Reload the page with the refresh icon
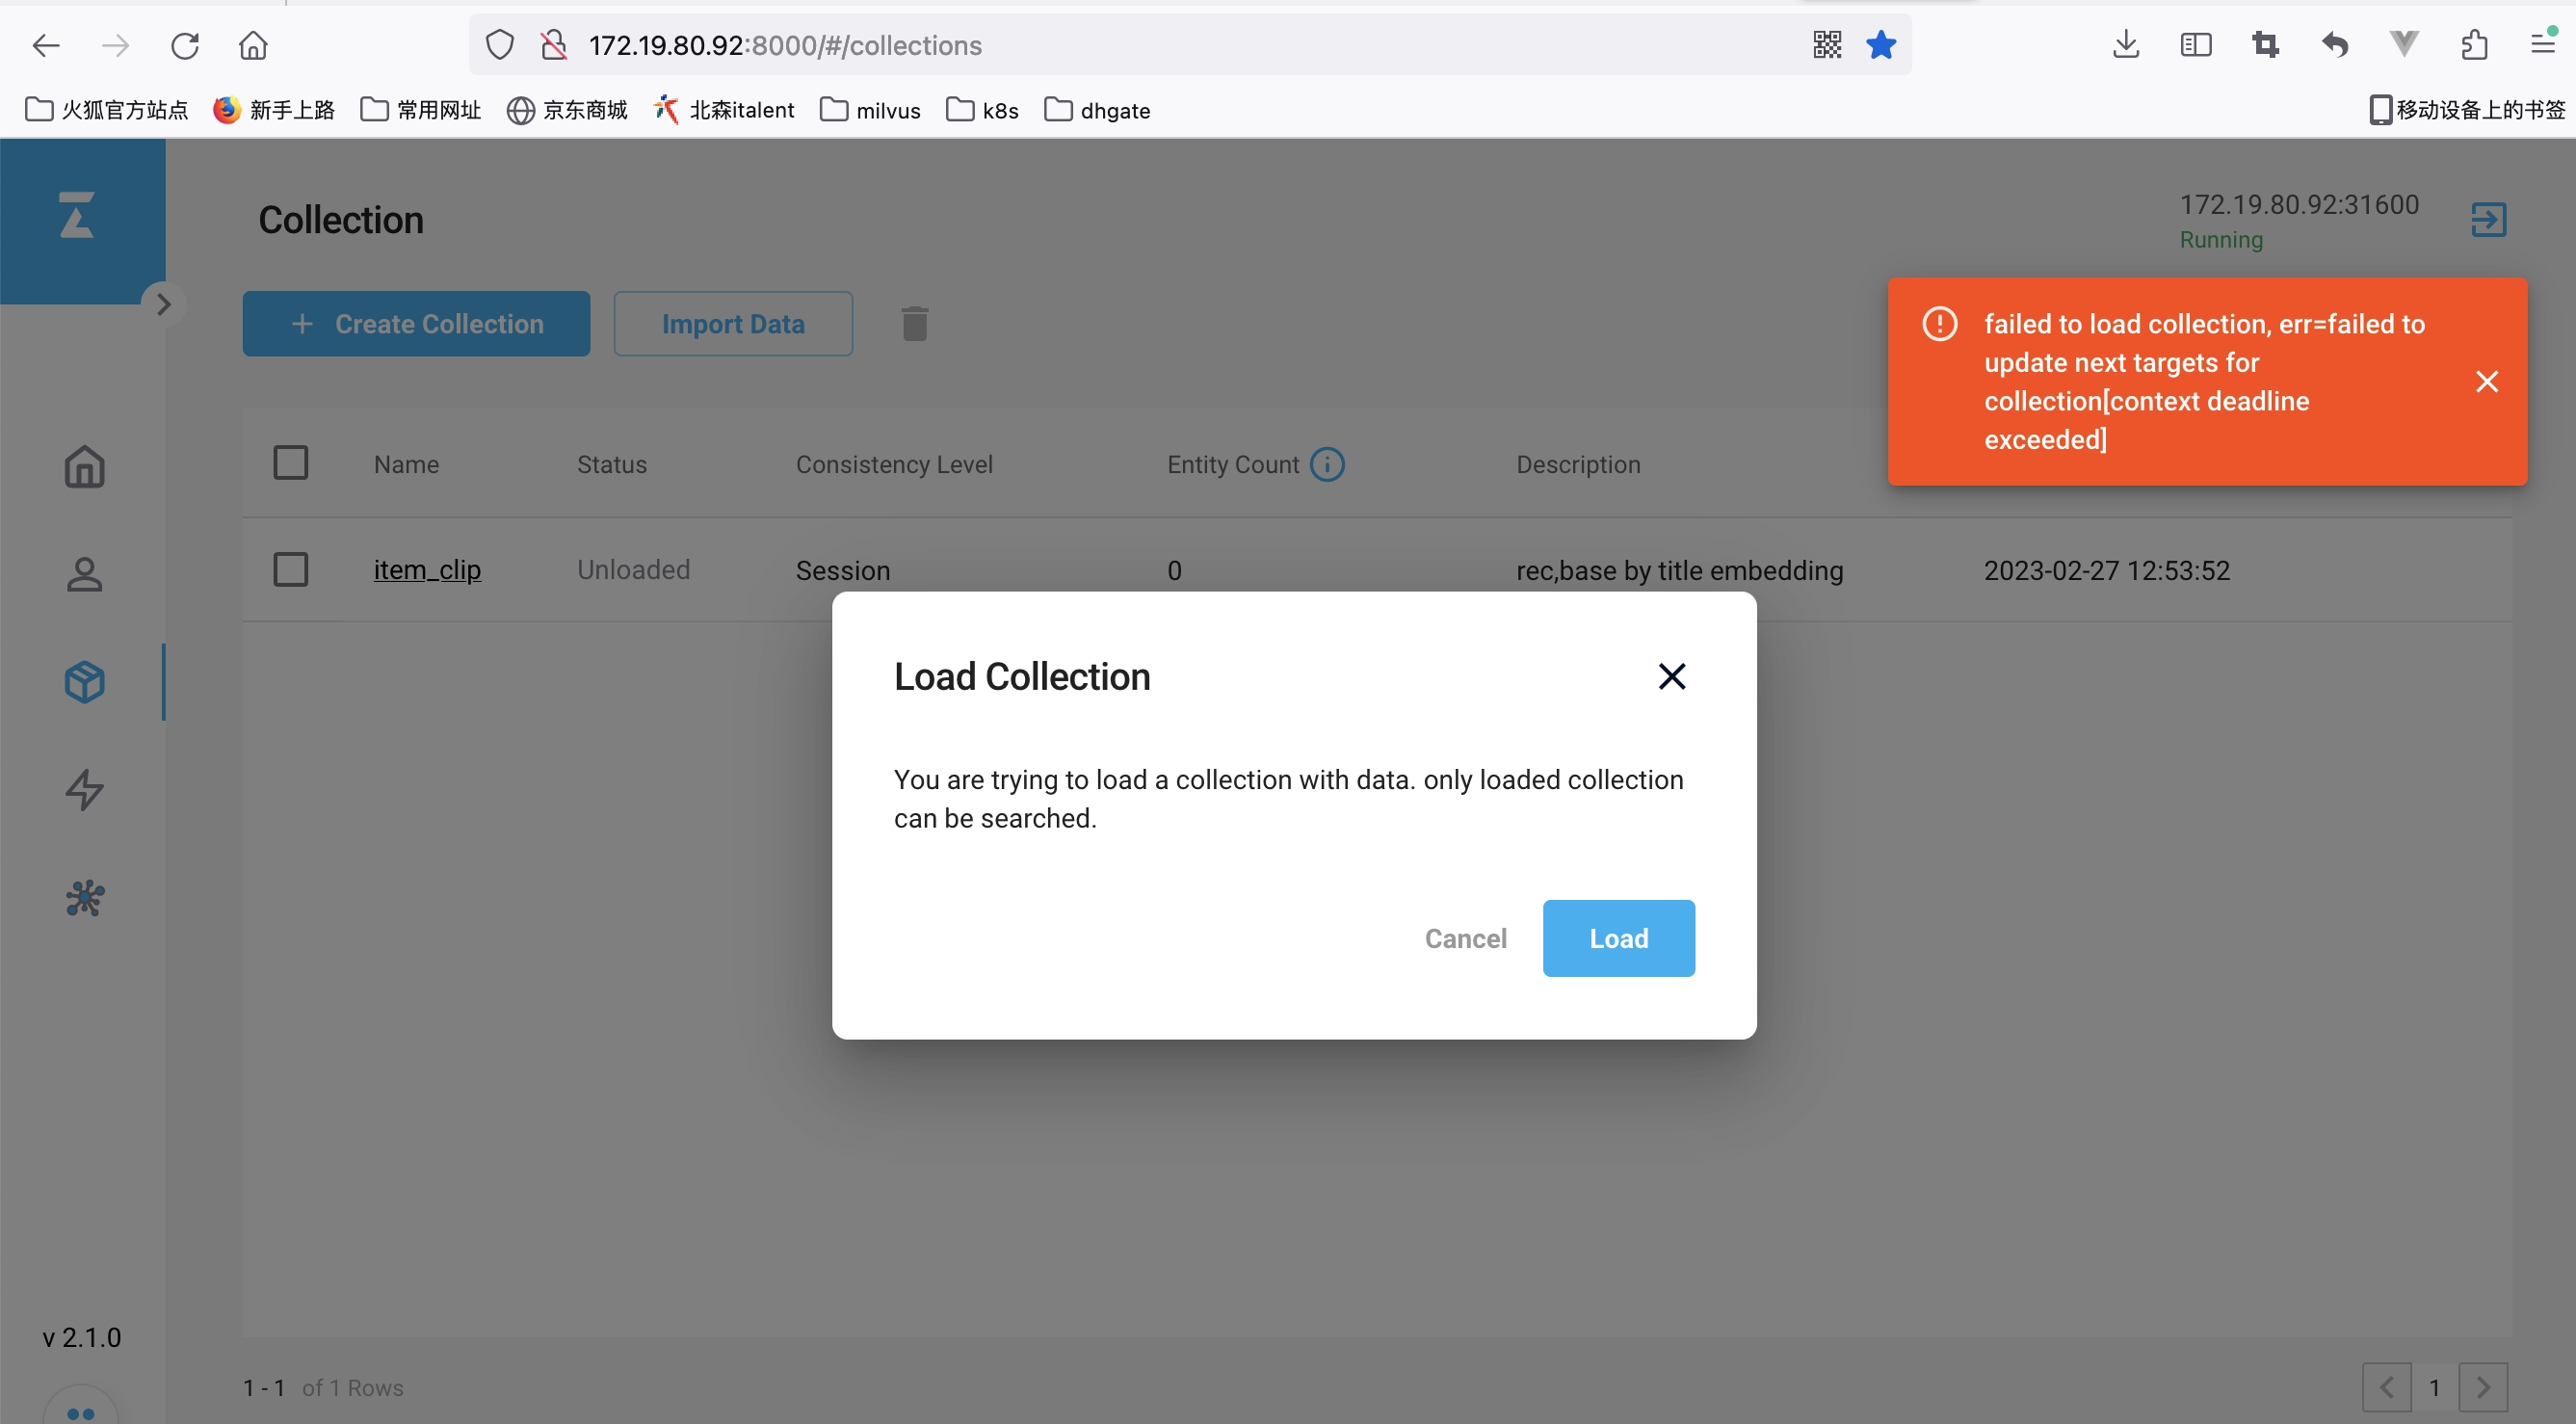Screen dimensions: 2576x1424 coord(184,45)
